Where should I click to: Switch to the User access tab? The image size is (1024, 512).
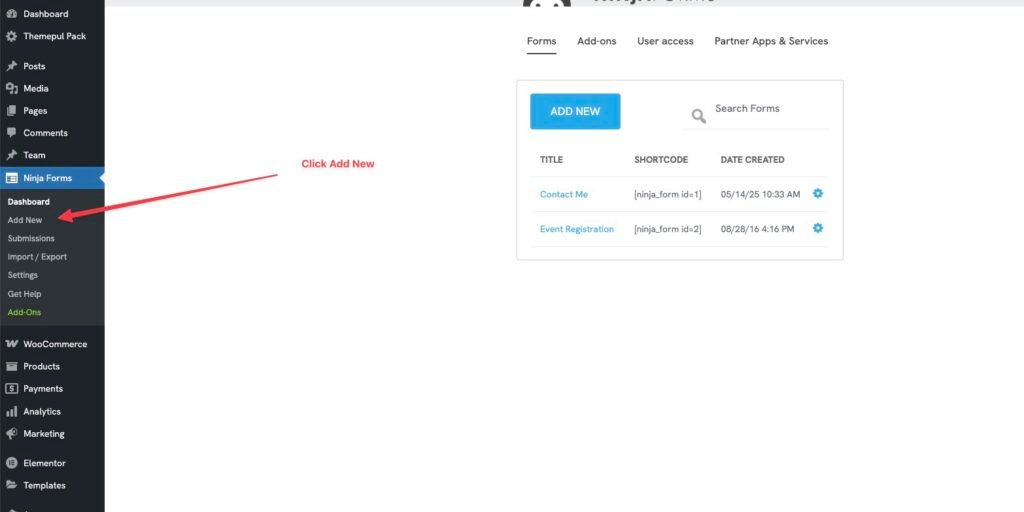pyautogui.click(x=665, y=41)
